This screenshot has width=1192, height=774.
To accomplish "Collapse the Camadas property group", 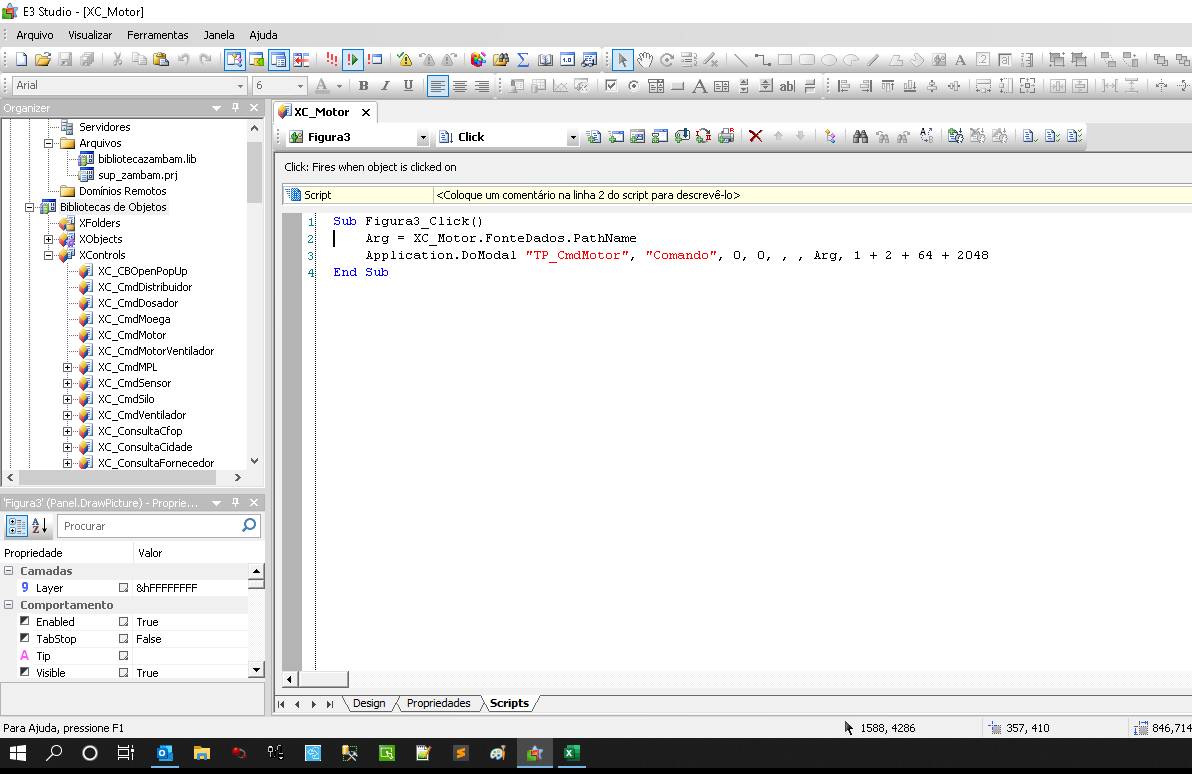I will [8, 570].
